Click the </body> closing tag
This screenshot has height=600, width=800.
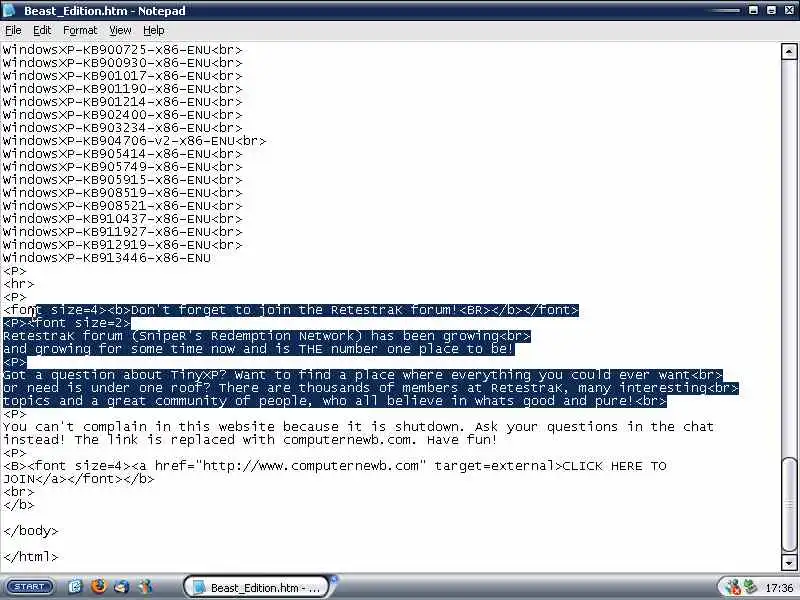[31, 531]
